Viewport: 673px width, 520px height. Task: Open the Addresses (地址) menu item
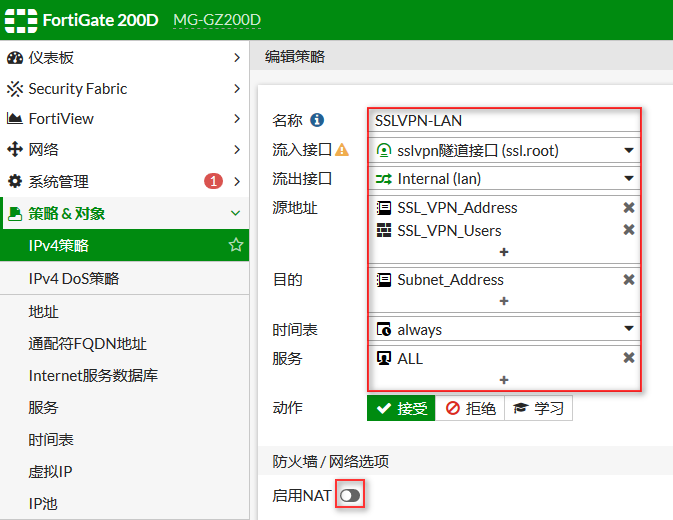pos(124,312)
